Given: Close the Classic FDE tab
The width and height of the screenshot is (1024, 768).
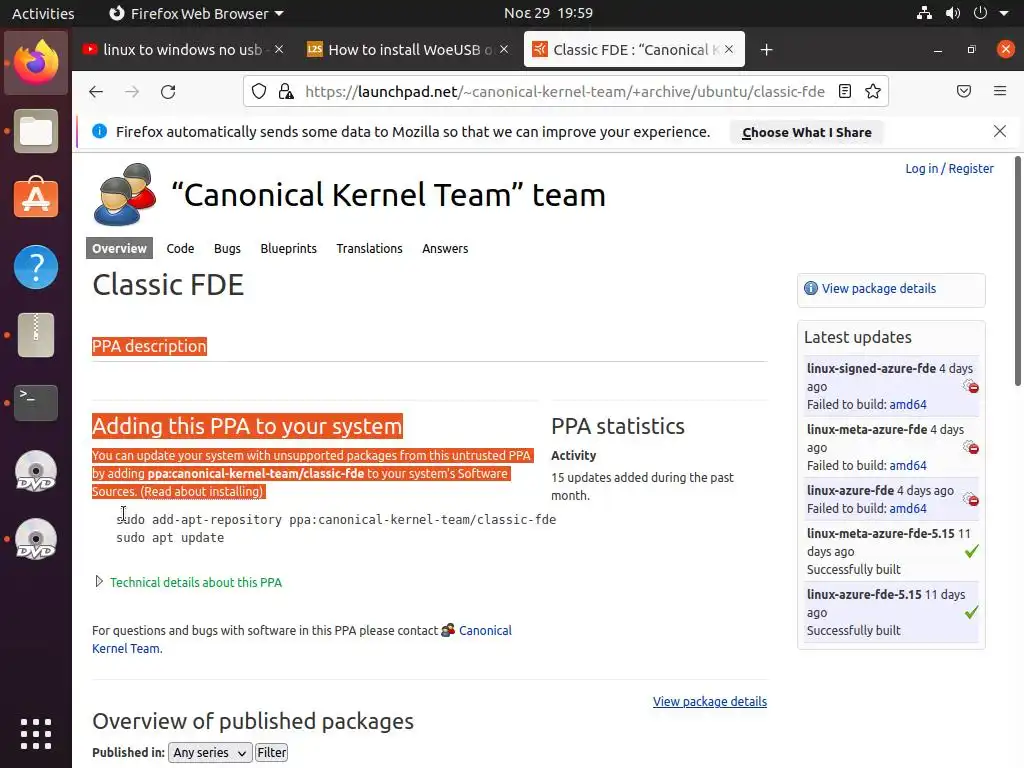Looking at the screenshot, I should [x=729, y=49].
